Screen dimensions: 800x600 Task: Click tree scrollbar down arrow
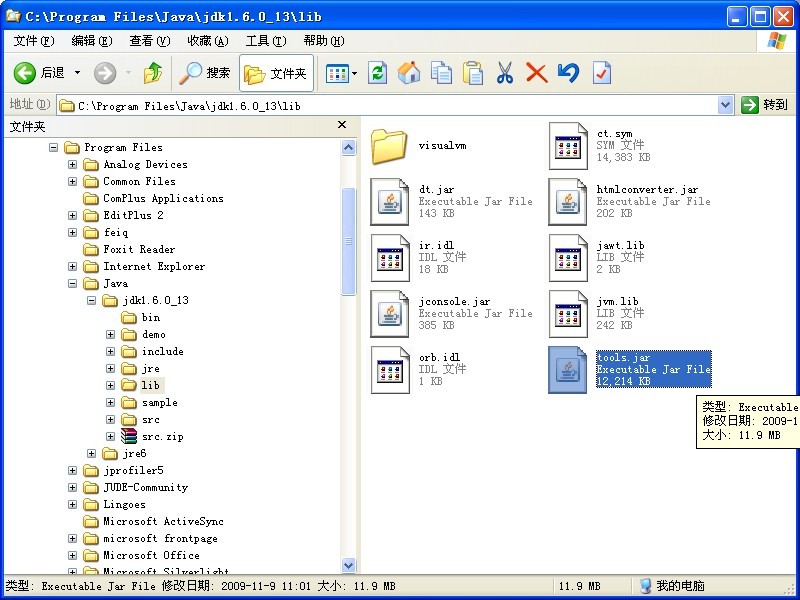348,565
